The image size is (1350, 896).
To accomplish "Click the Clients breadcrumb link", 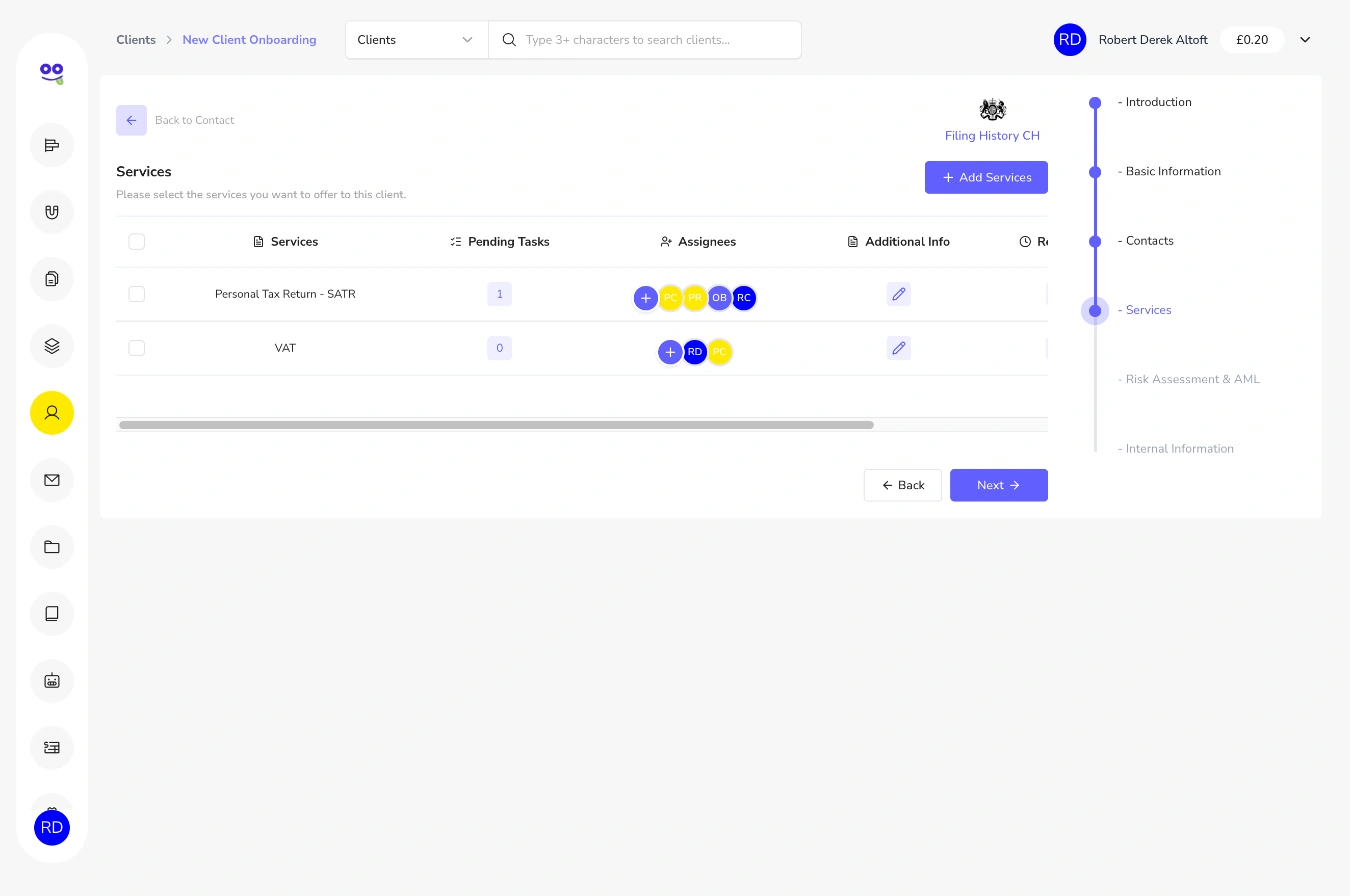I will (x=136, y=40).
